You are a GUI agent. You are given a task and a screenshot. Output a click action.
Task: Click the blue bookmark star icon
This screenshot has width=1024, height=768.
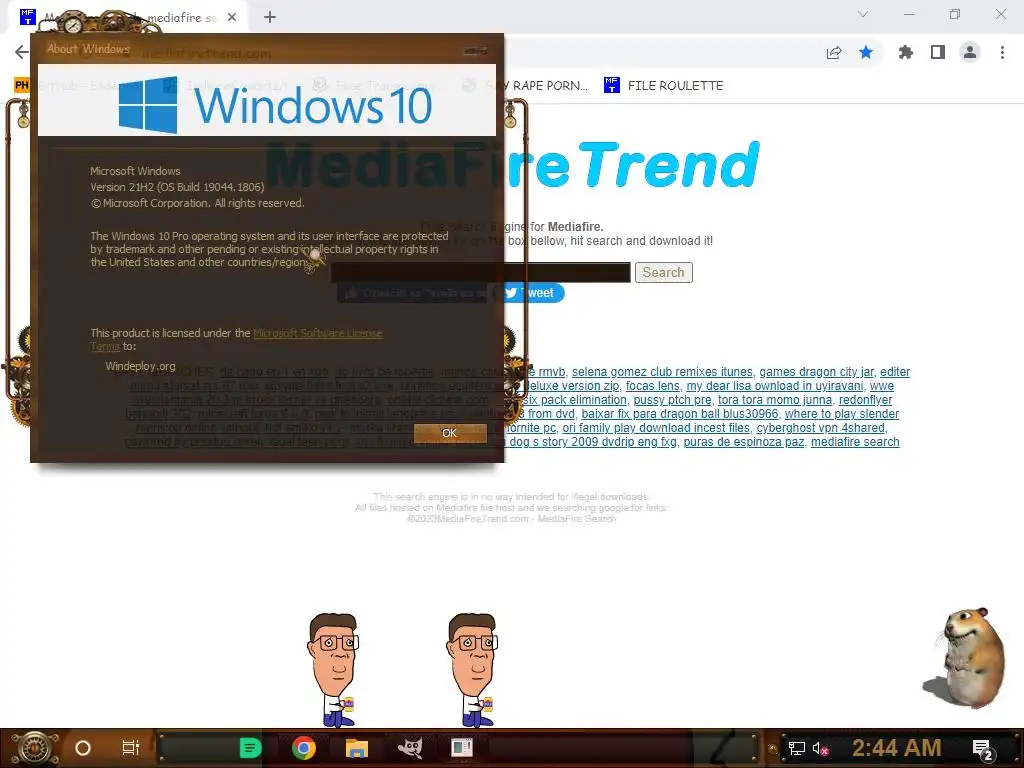click(866, 52)
